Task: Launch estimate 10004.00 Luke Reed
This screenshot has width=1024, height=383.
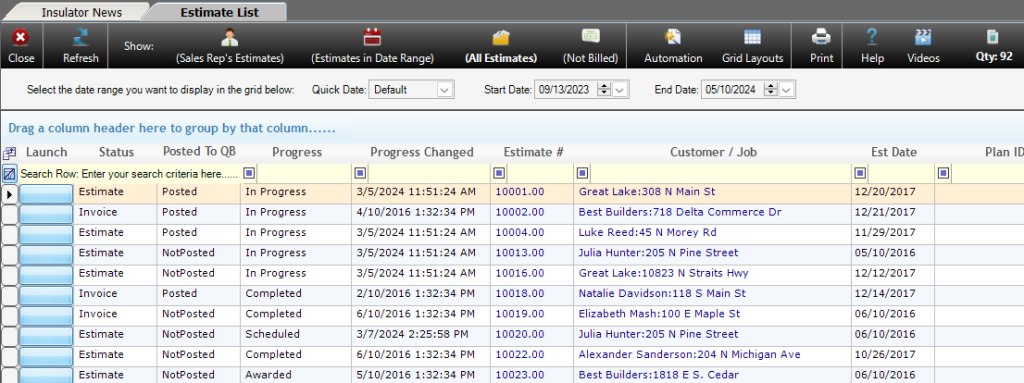Action: (x=46, y=234)
